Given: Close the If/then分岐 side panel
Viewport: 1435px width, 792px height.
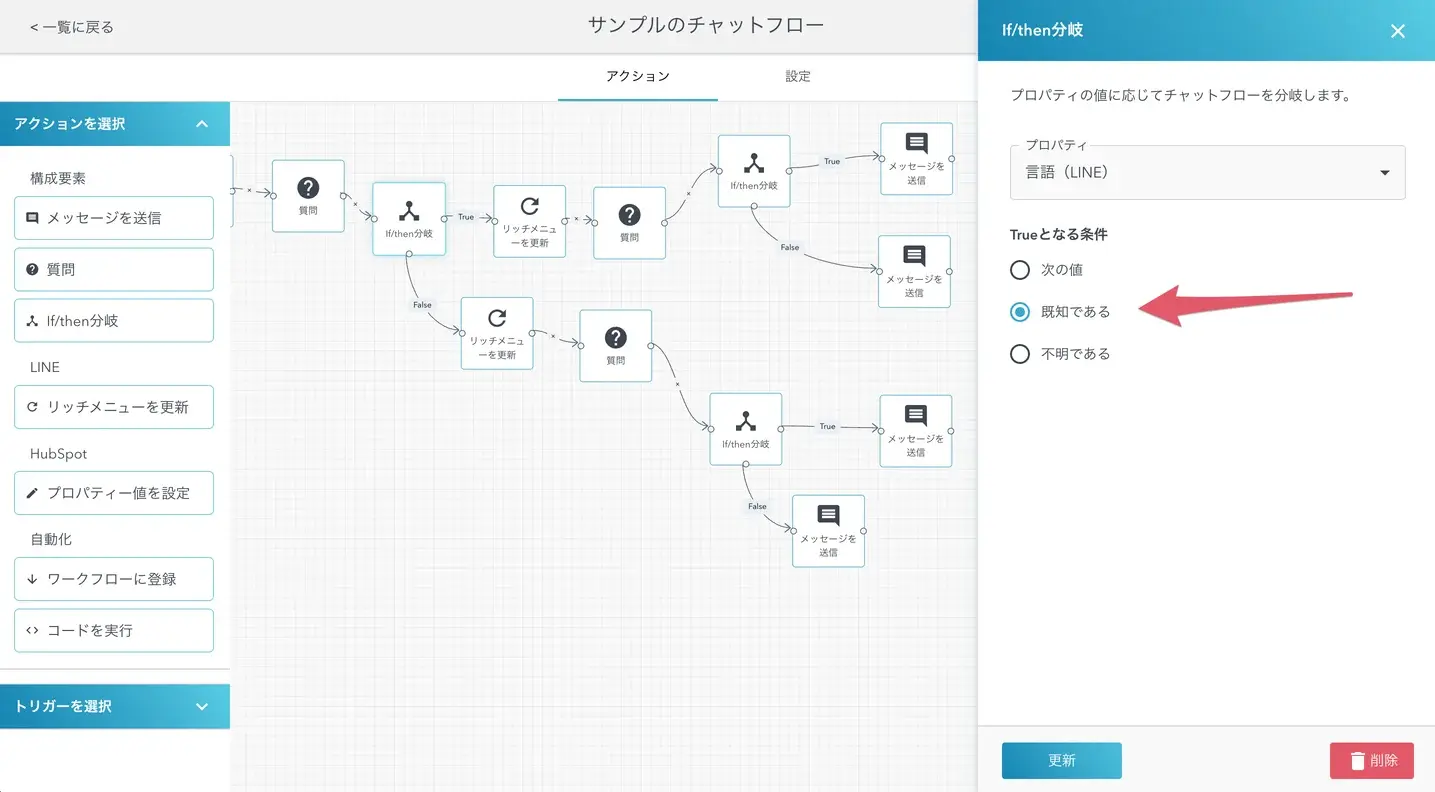Looking at the screenshot, I should click(x=1397, y=31).
